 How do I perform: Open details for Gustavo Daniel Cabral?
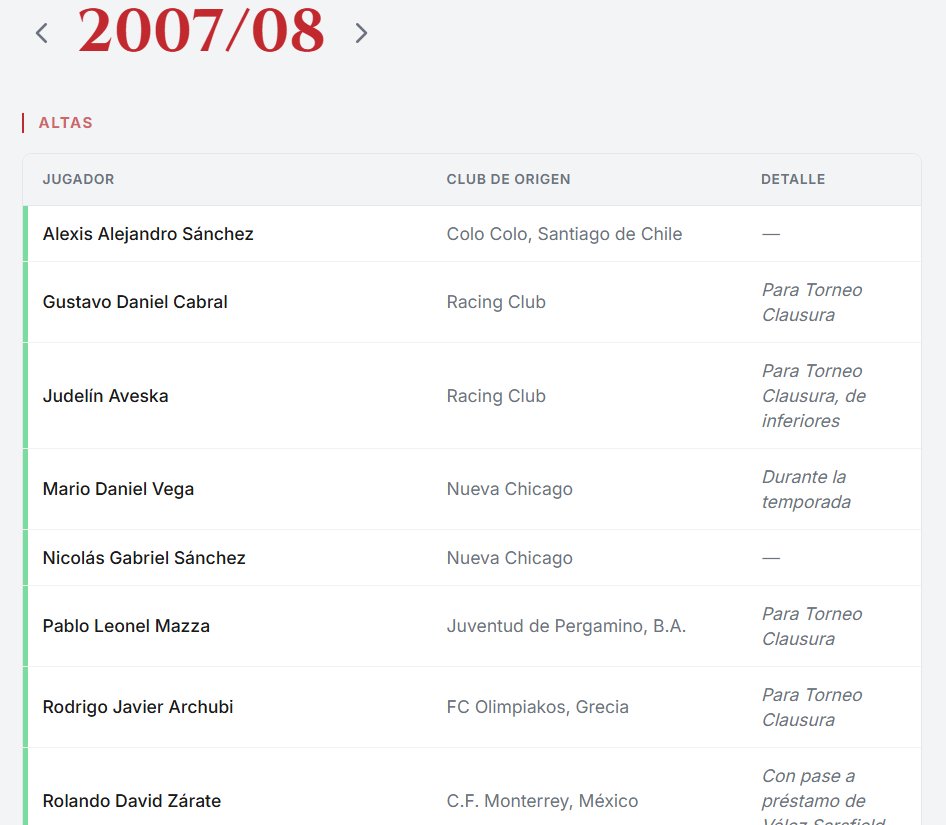pos(135,301)
